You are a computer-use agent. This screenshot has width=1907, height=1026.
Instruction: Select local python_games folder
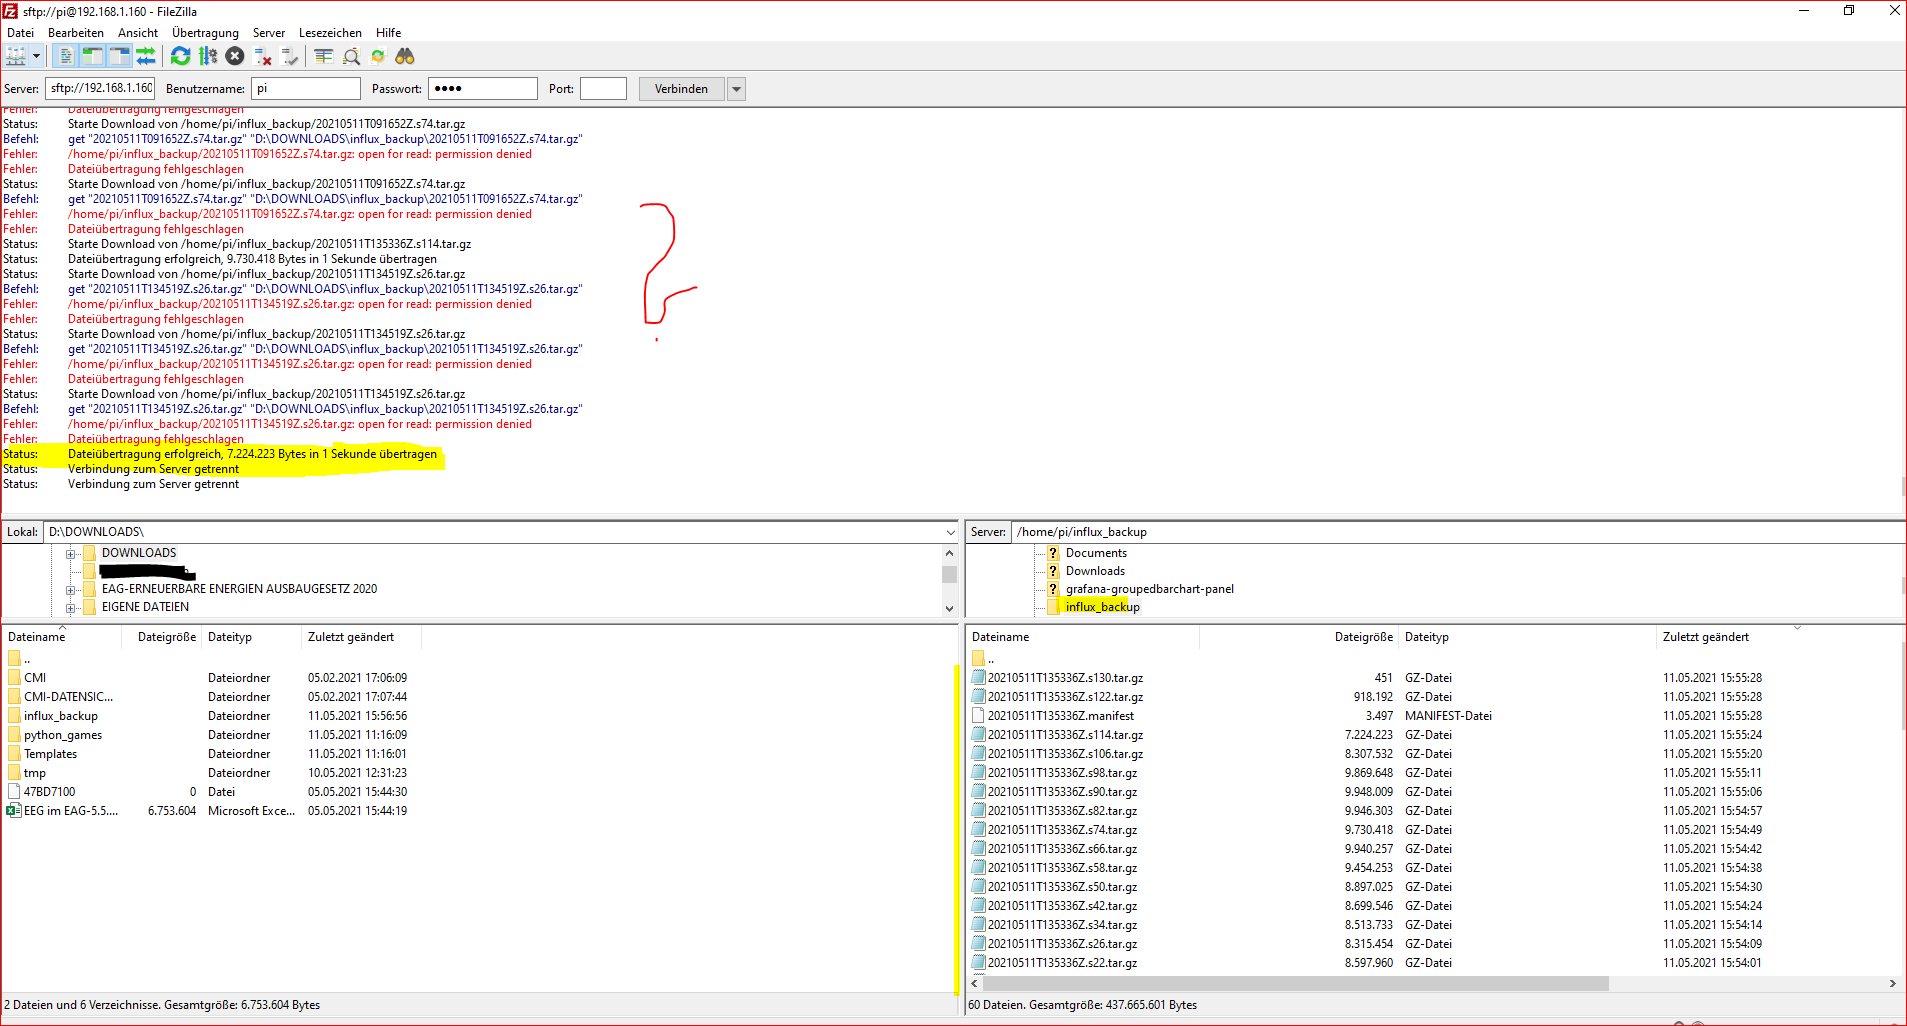(x=63, y=735)
